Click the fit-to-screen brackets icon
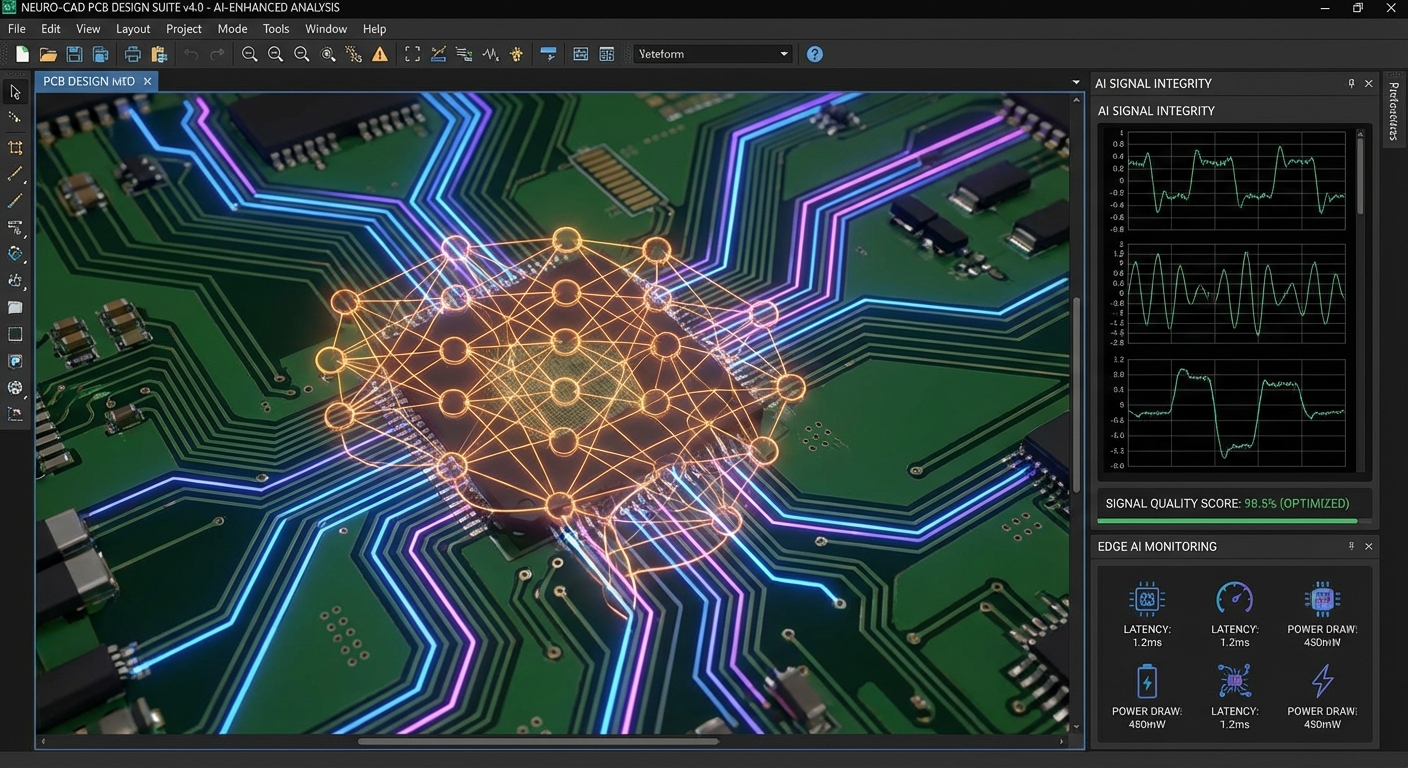The width and height of the screenshot is (1408, 768). (x=412, y=54)
